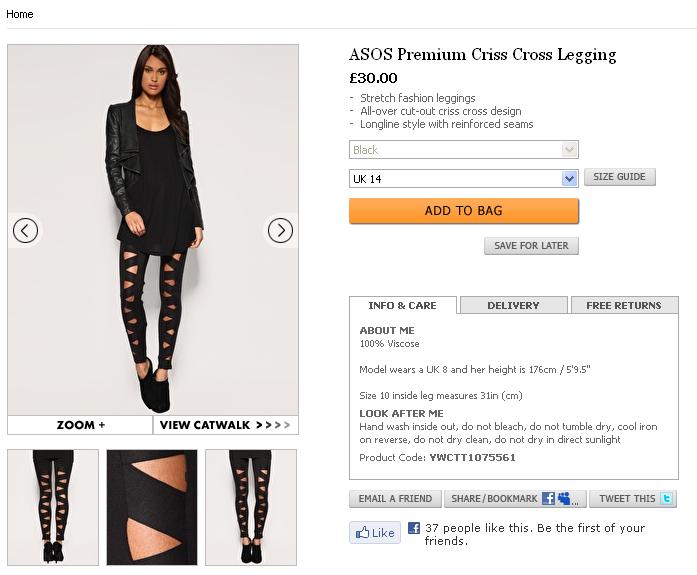Screen dimensions: 697x575
Task: Open the Free Returns tab
Action: pyautogui.click(x=624, y=305)
